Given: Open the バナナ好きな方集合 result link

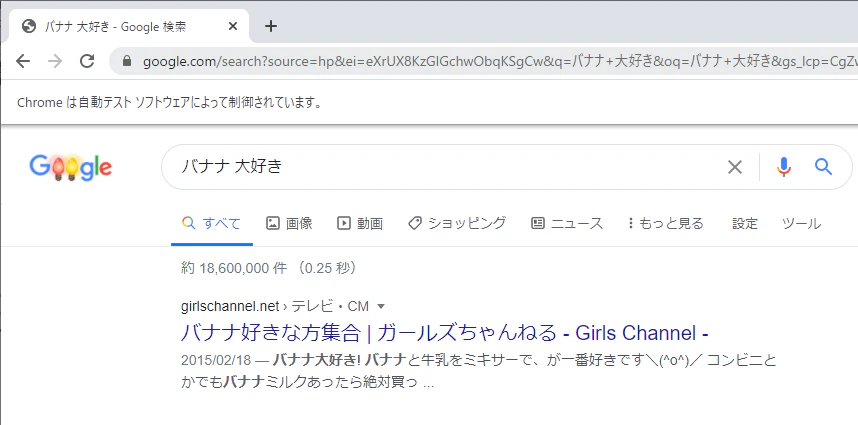Looking at the screenshot, I should [445, 333].
